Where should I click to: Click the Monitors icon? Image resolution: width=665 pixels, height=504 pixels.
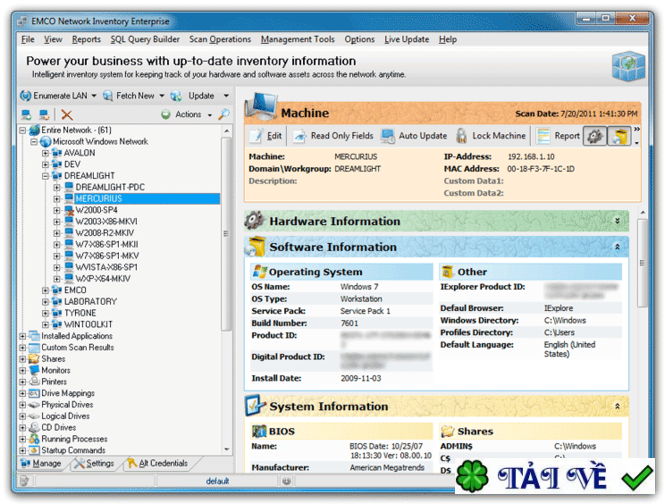[x=34, y=370]
